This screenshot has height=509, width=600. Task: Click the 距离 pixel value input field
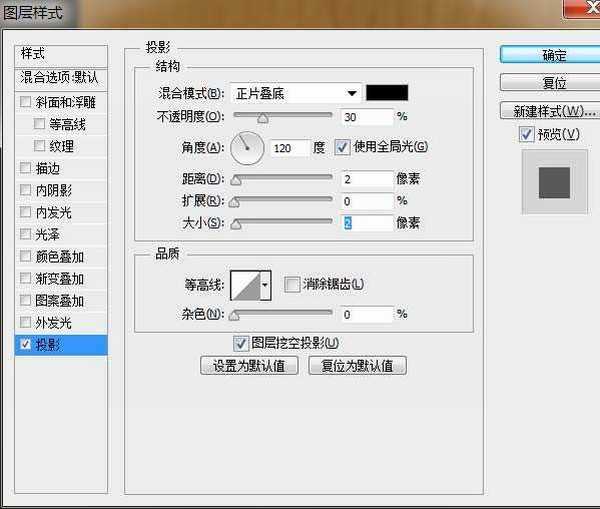point(366,179)
